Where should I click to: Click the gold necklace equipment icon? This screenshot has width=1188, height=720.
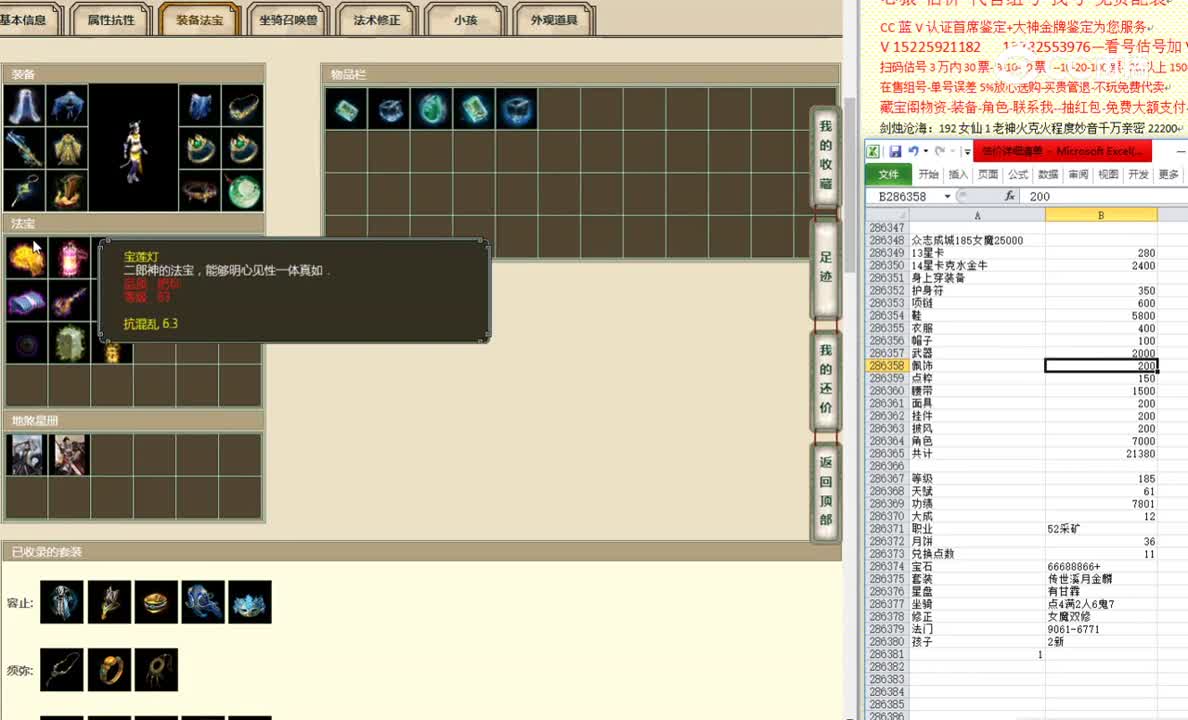click(243, 105)
